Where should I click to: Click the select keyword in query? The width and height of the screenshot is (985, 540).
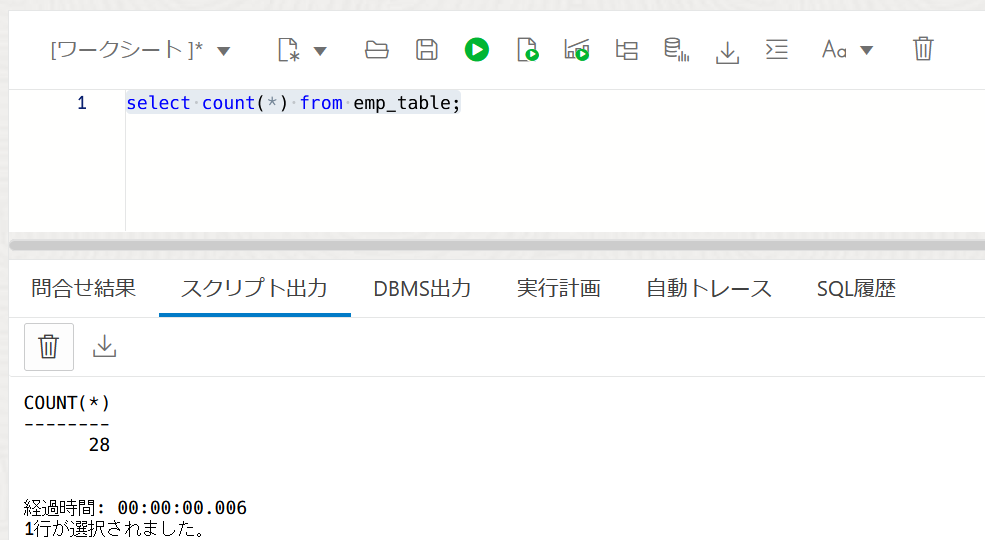click(x=158, y=103)
